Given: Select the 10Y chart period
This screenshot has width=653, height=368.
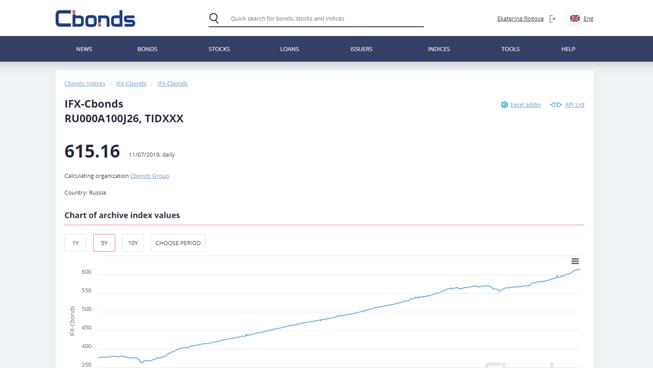Looking at the screenshot, I should [133, 243].
